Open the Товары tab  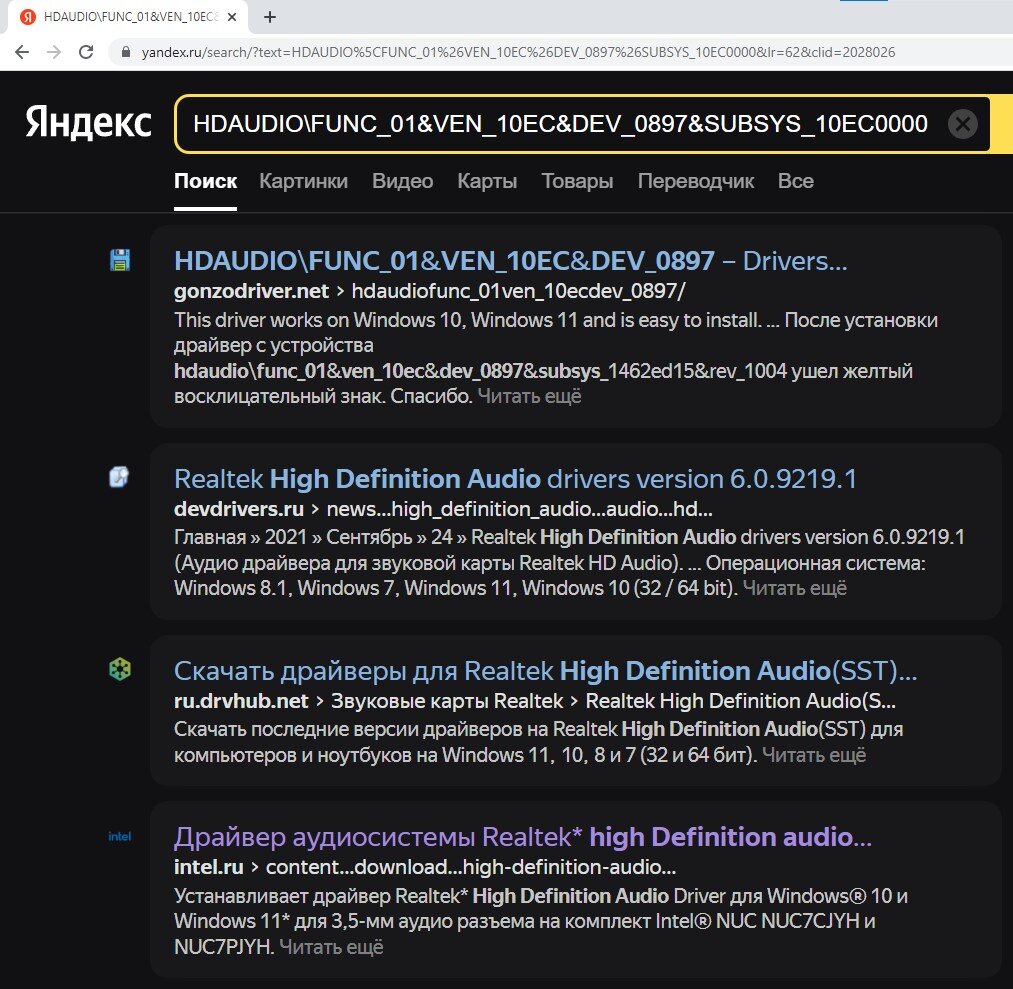tap(578, 181)
